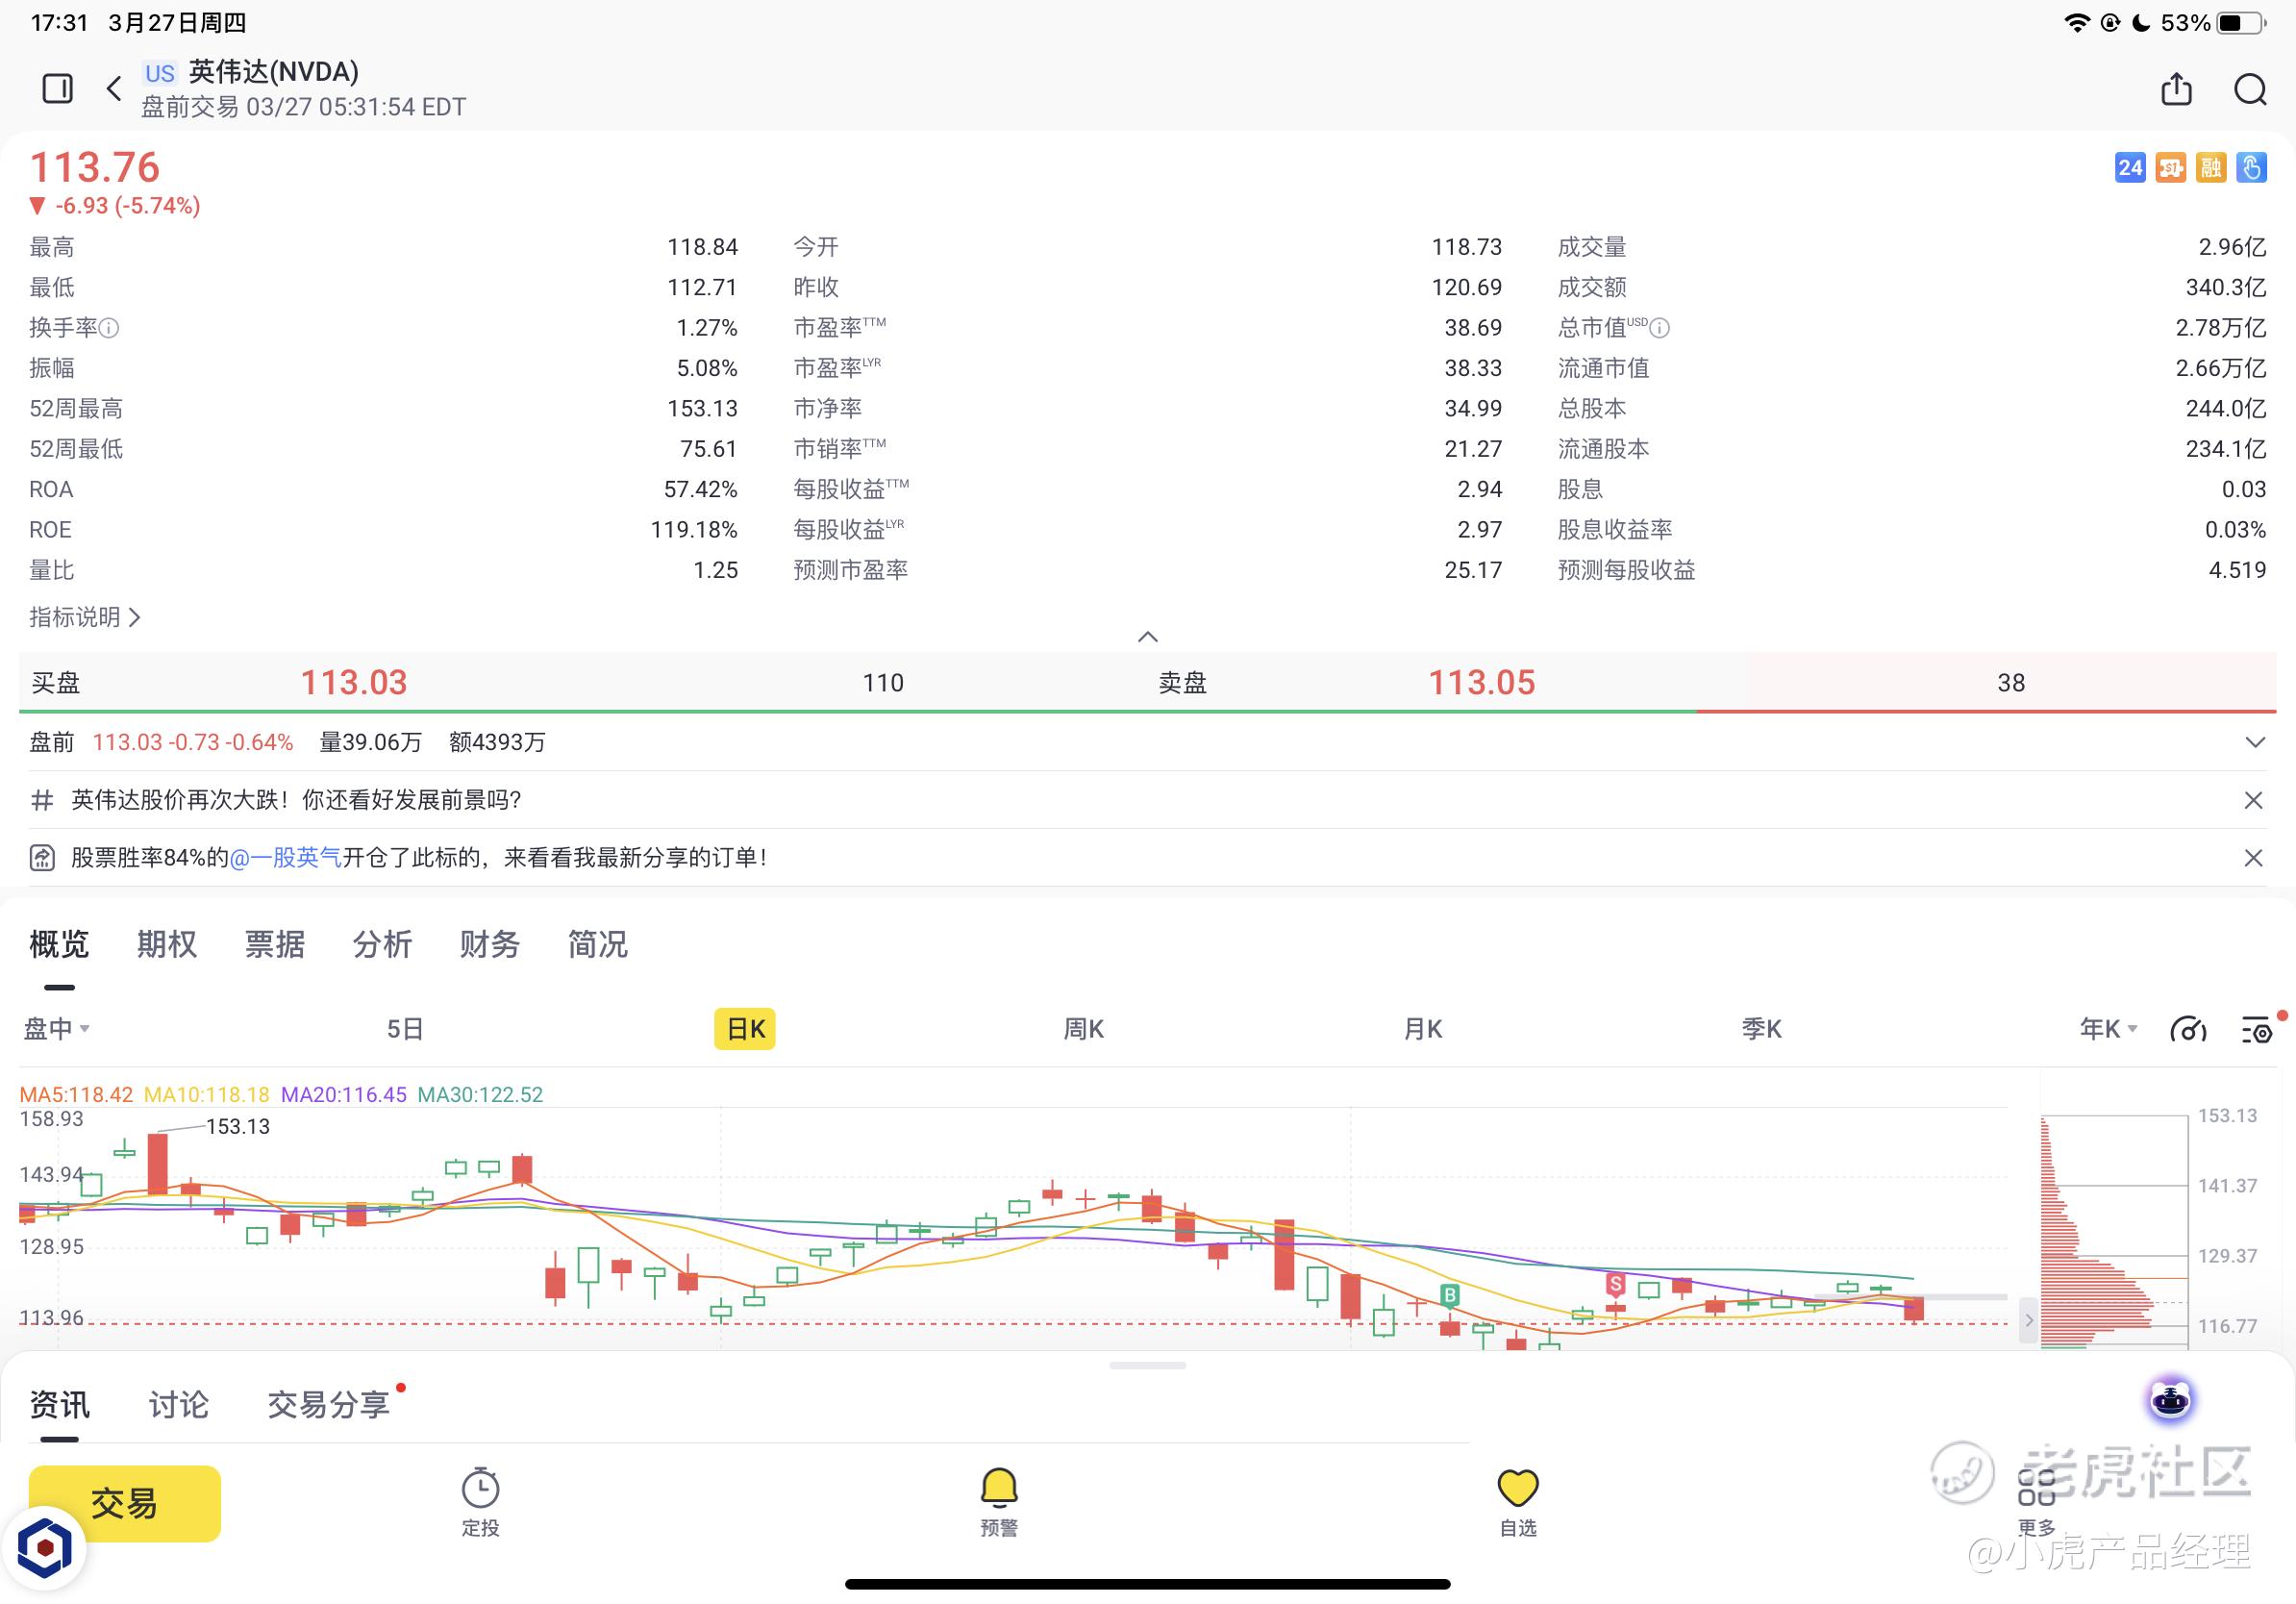Toggle the sidebar panel icon
The image size is (2296, 1604).
57,89
